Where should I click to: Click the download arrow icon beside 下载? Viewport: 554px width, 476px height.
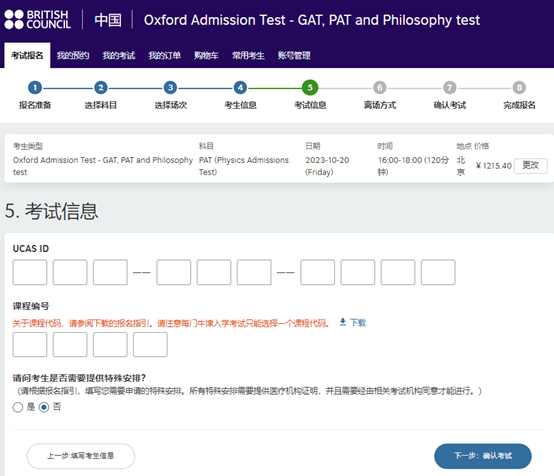[342, 322]
